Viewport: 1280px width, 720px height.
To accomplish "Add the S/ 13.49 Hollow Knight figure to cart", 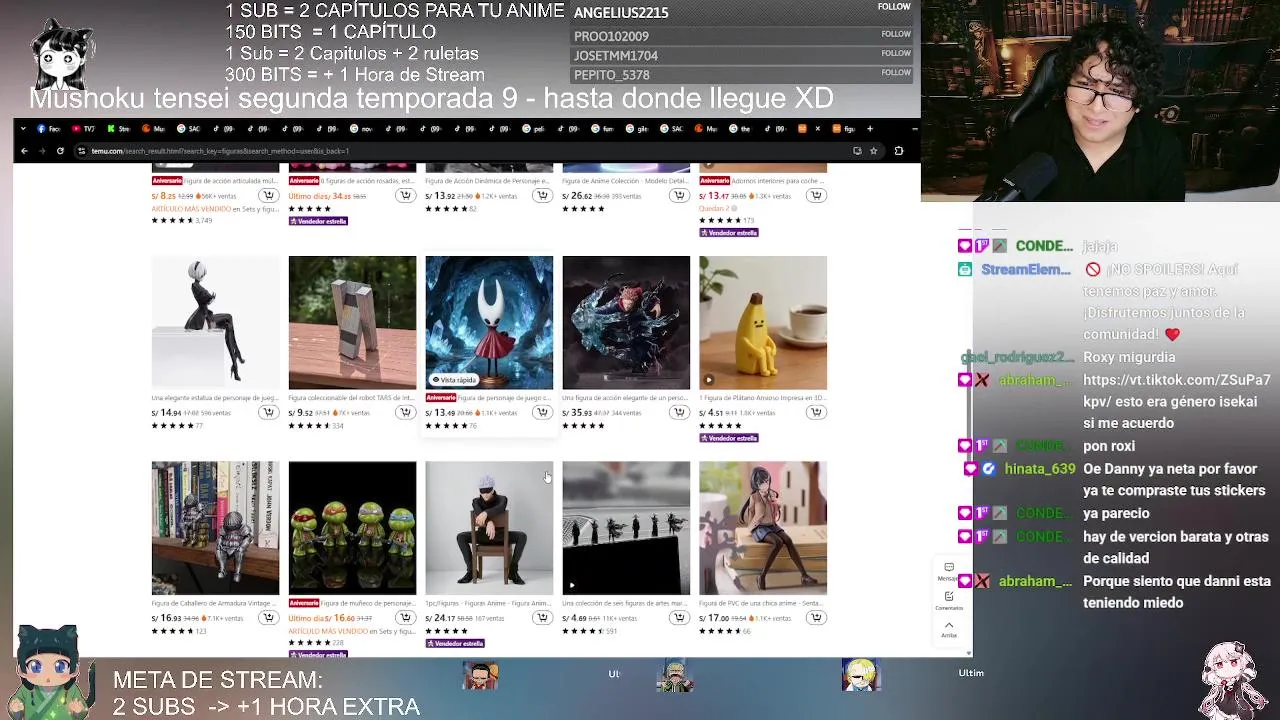I will click(542, 412).
